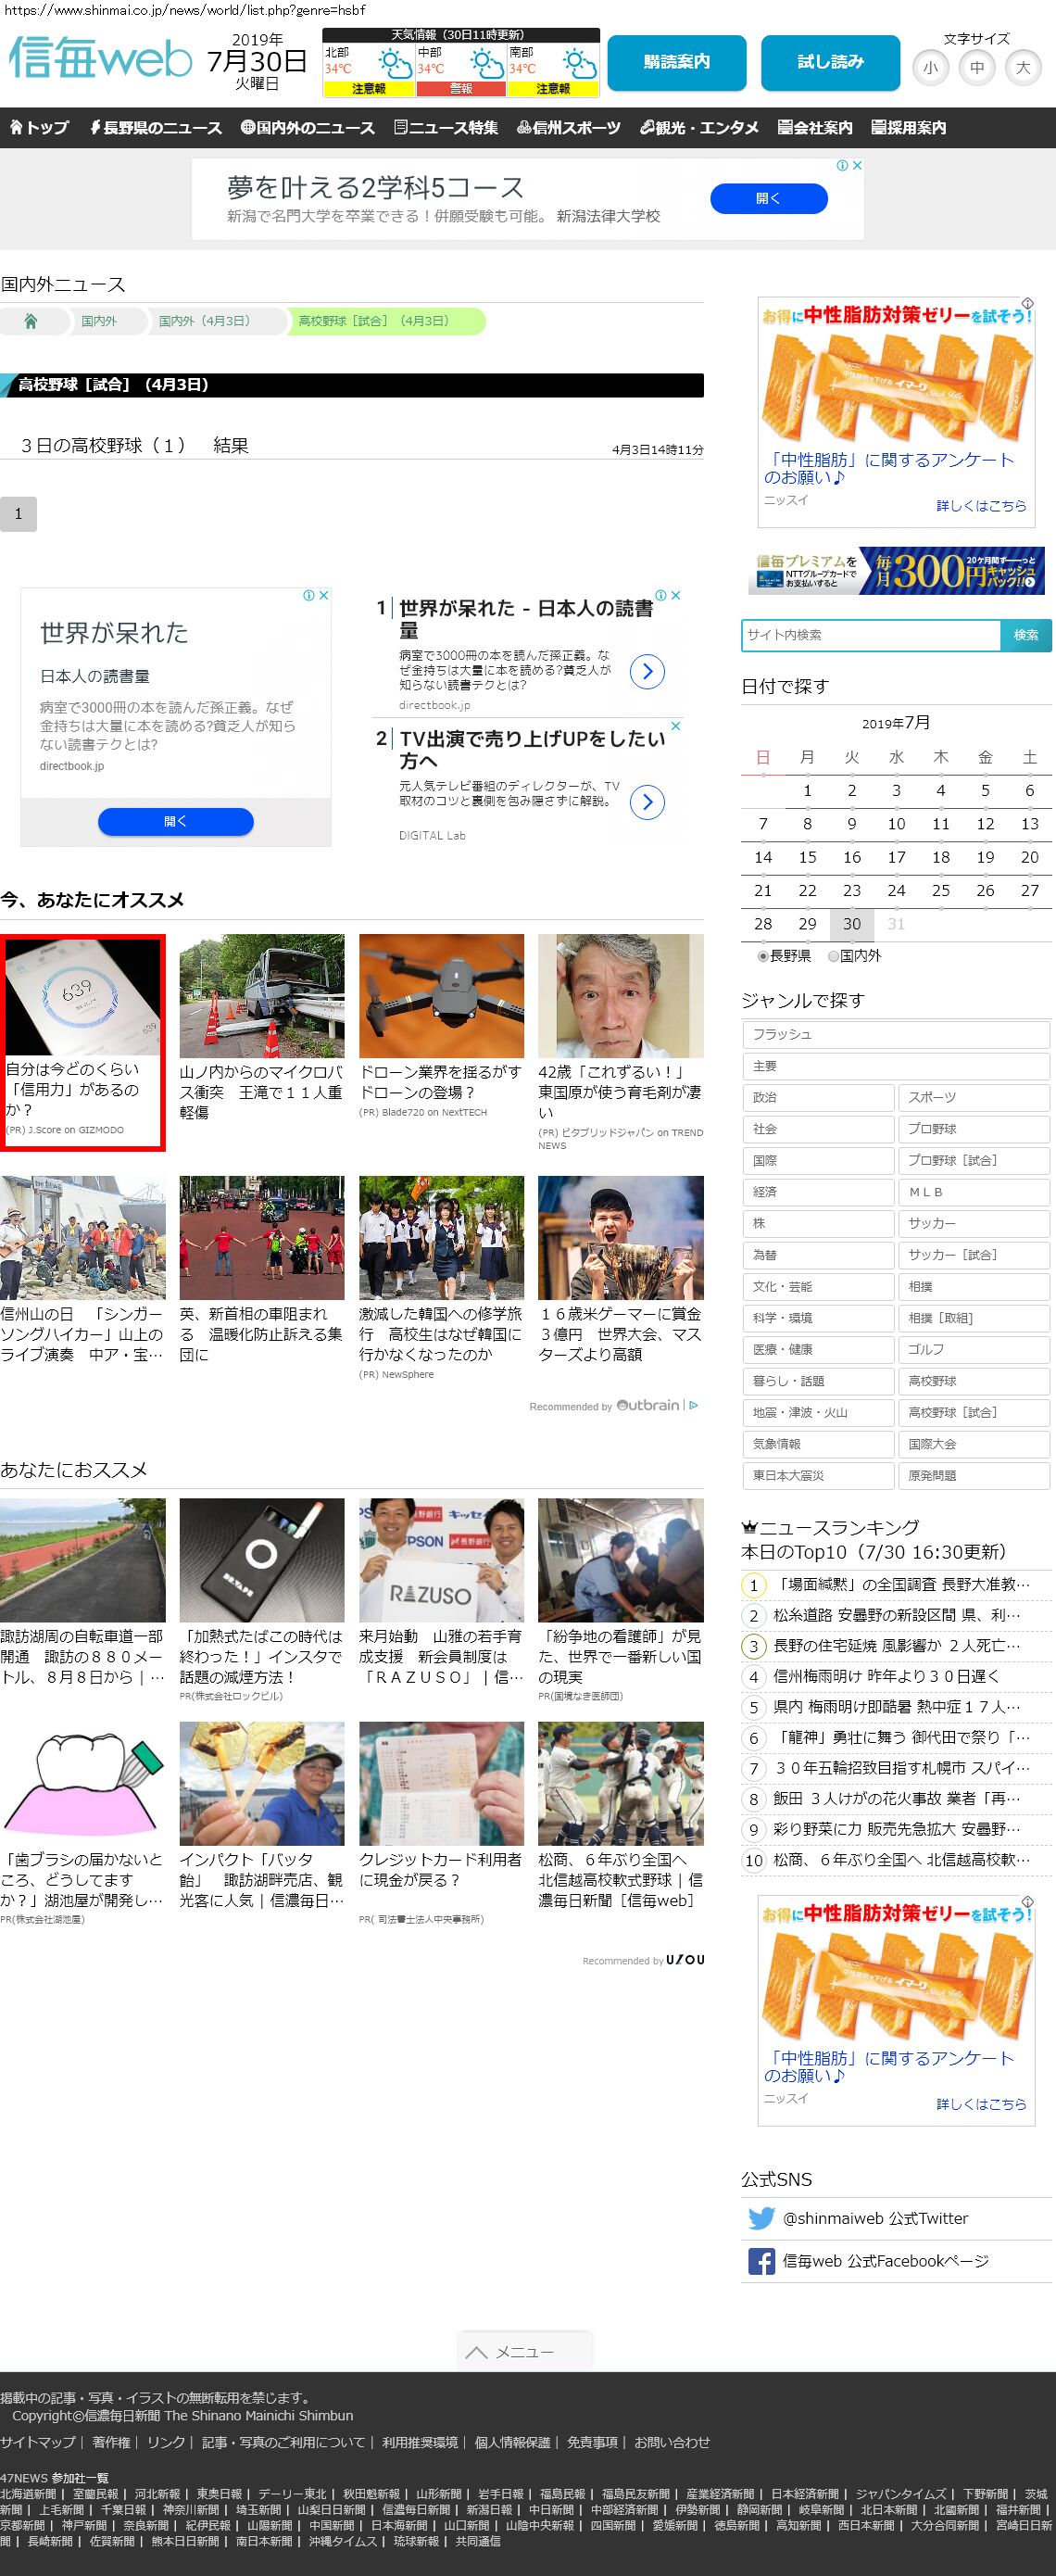Viewport: 1056px width, 2576px height.
Task: Go to 信州スポーツ menu item
Action: click(x=568, y=128)
